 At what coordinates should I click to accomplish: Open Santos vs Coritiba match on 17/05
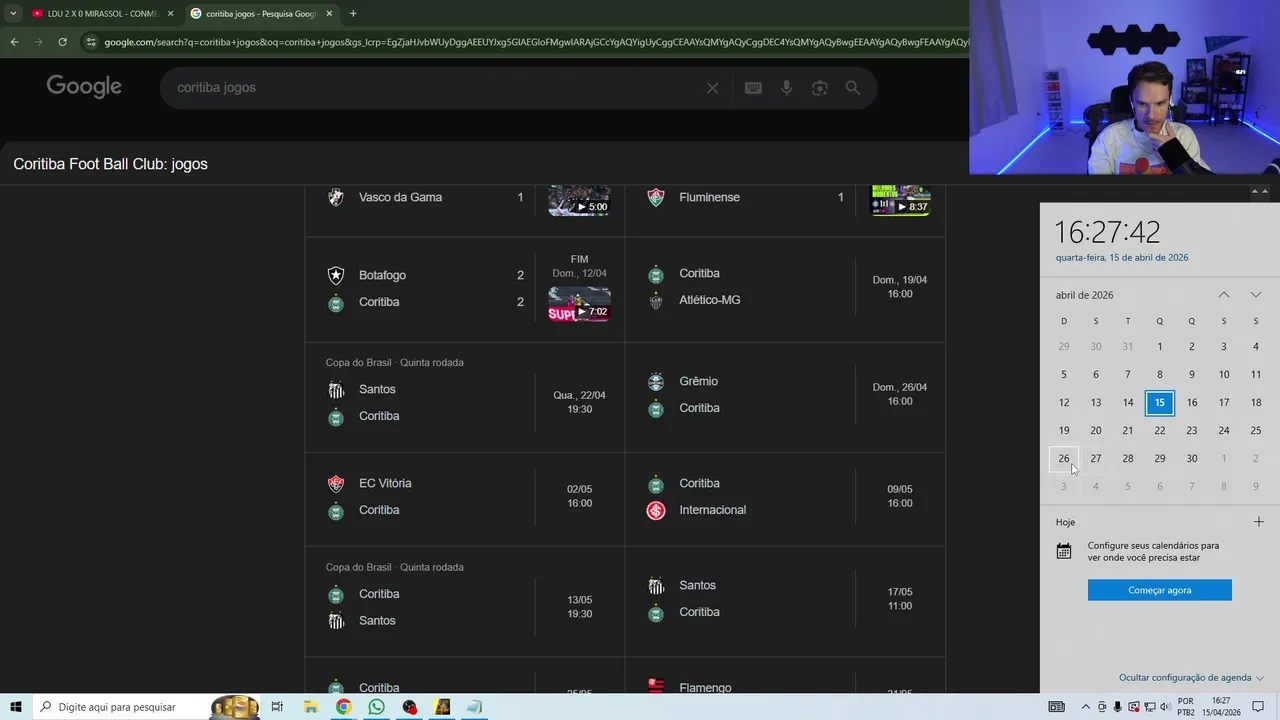pos(785,601)
